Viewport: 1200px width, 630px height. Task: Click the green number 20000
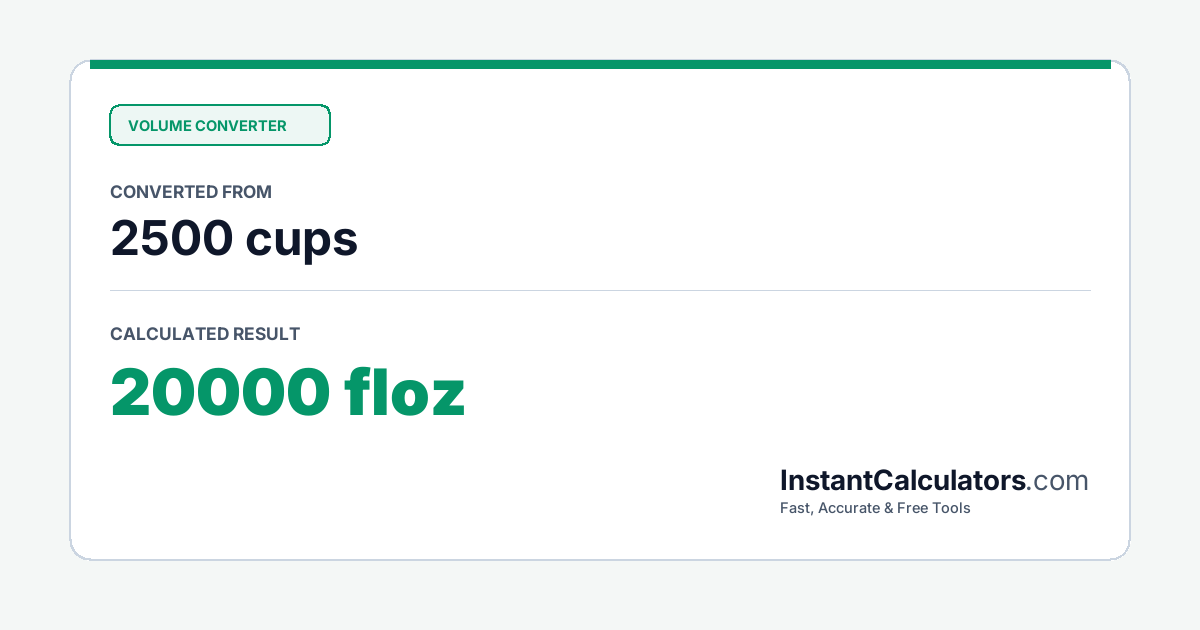220,392
